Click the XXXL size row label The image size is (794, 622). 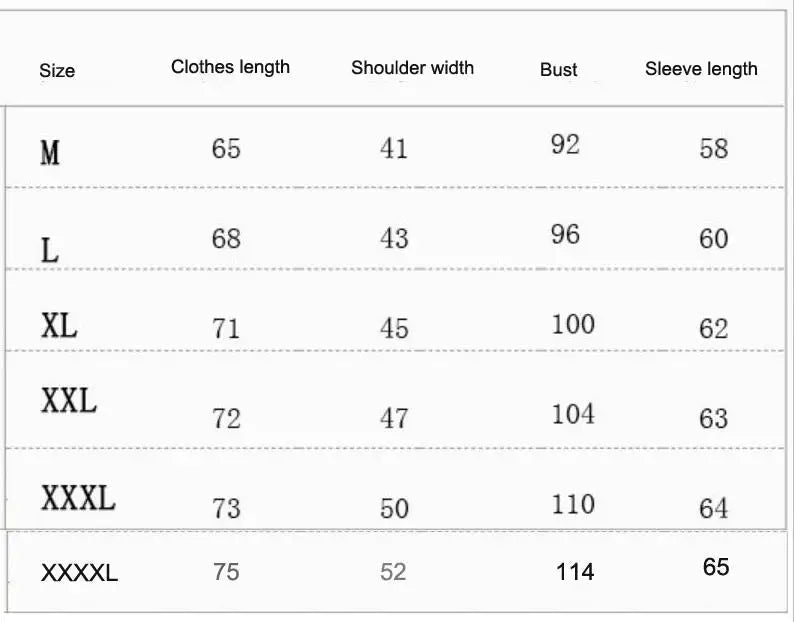click(78, 496)
